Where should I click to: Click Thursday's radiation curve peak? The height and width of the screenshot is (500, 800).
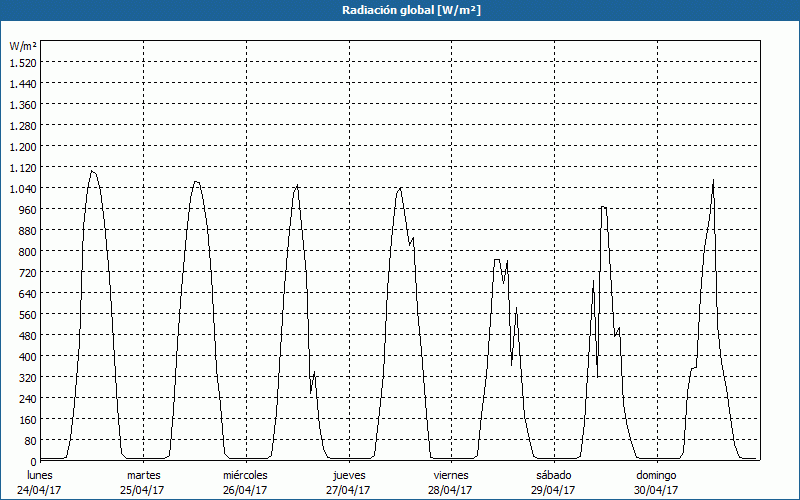click(401, 188)
